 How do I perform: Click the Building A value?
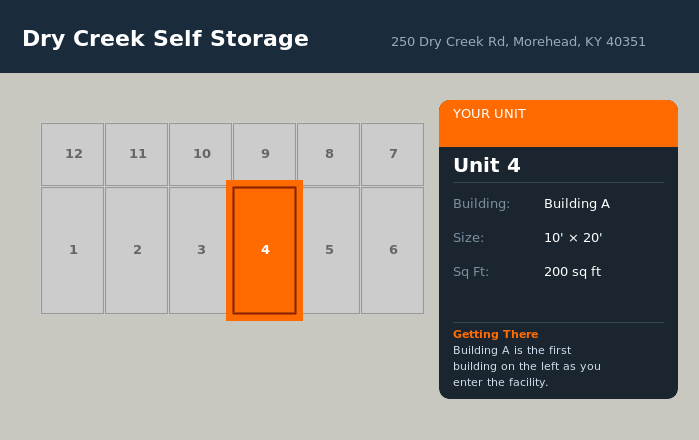[576, 204]
